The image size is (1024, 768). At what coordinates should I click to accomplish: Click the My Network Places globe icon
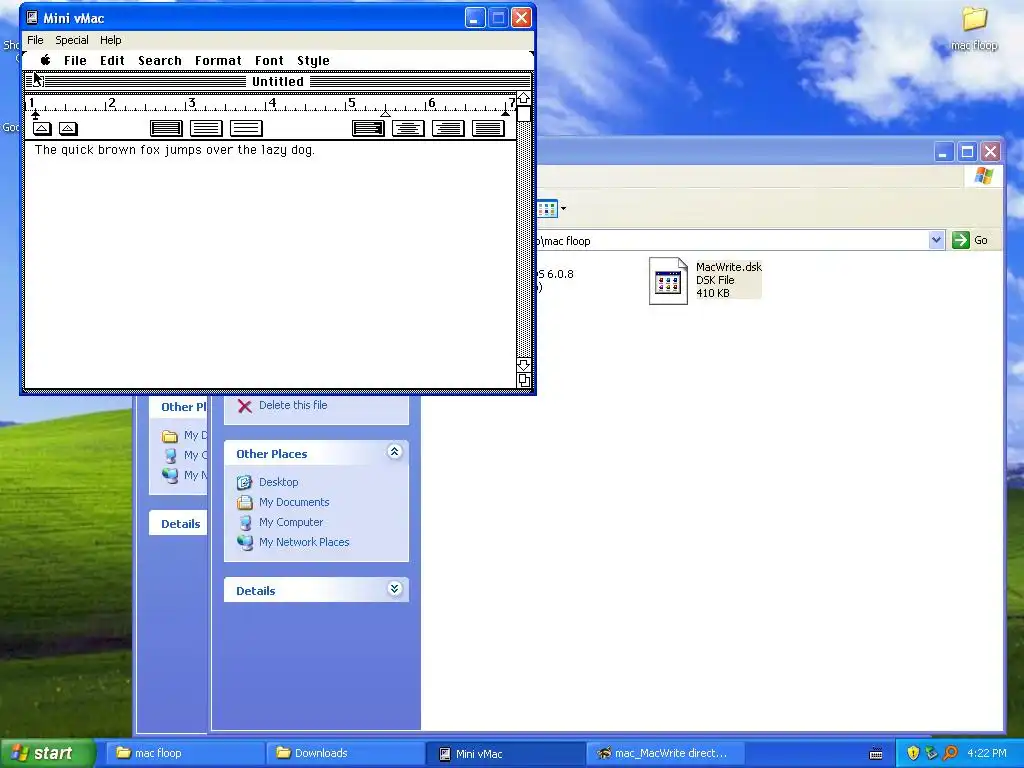pos(245,543)
